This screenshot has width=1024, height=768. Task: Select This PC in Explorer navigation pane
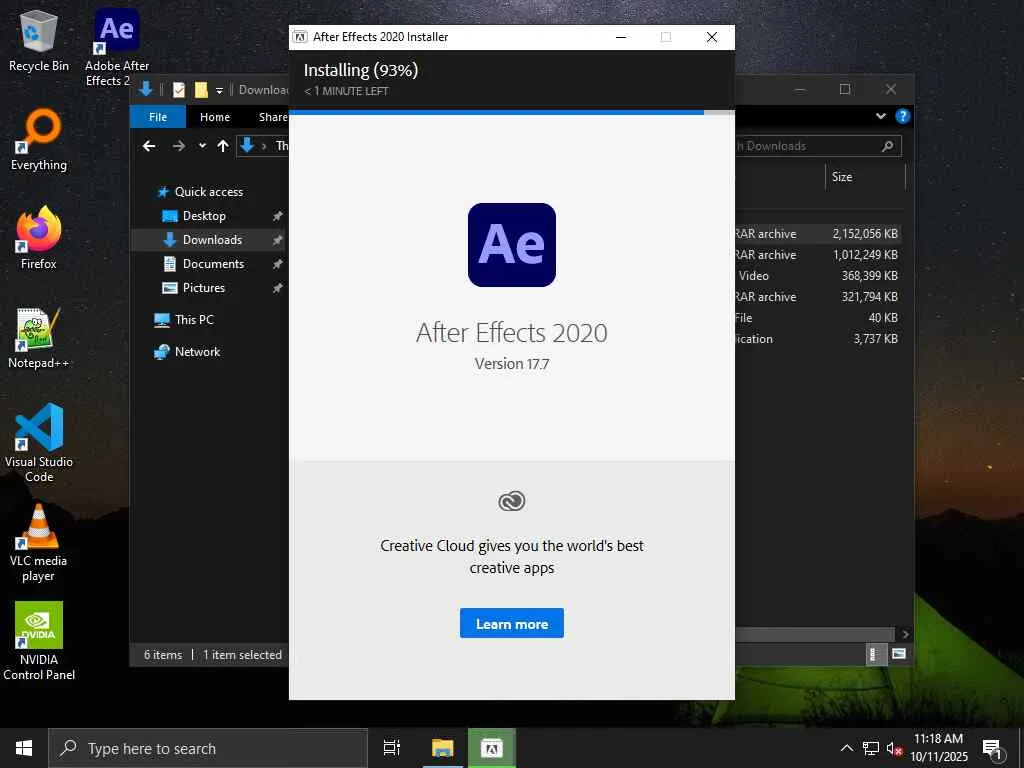pyautogui.click(x=194, y=319)
